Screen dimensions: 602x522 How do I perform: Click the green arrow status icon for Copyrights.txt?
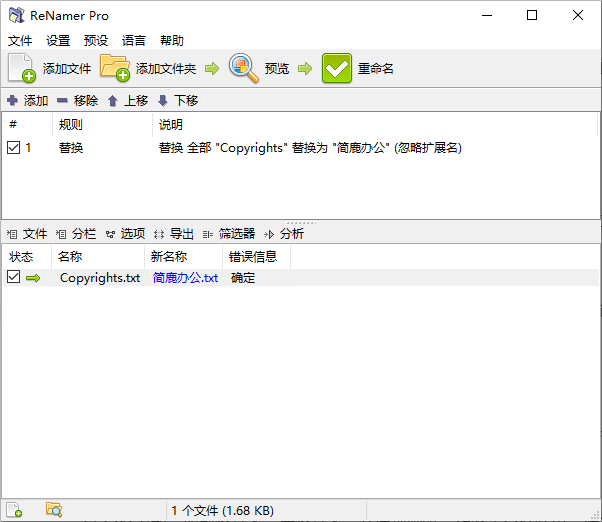coord(33,278)
